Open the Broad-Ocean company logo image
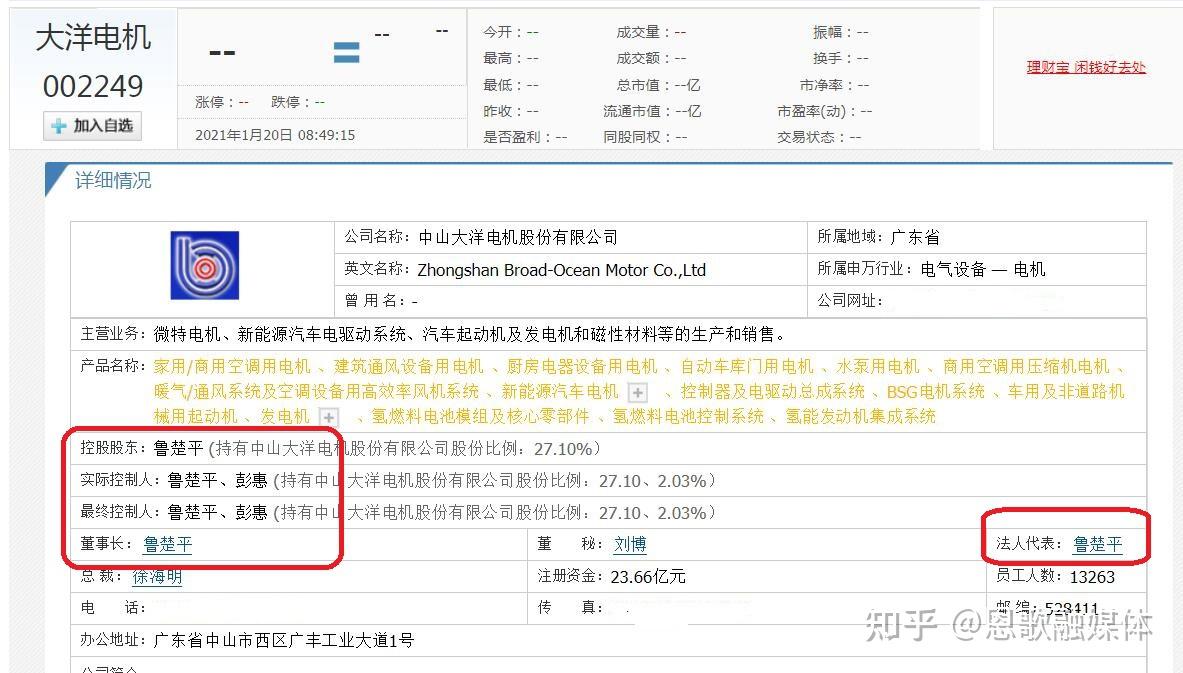Screen dimensions: 1183x673 pyautogui.click(x=204, y=265)
